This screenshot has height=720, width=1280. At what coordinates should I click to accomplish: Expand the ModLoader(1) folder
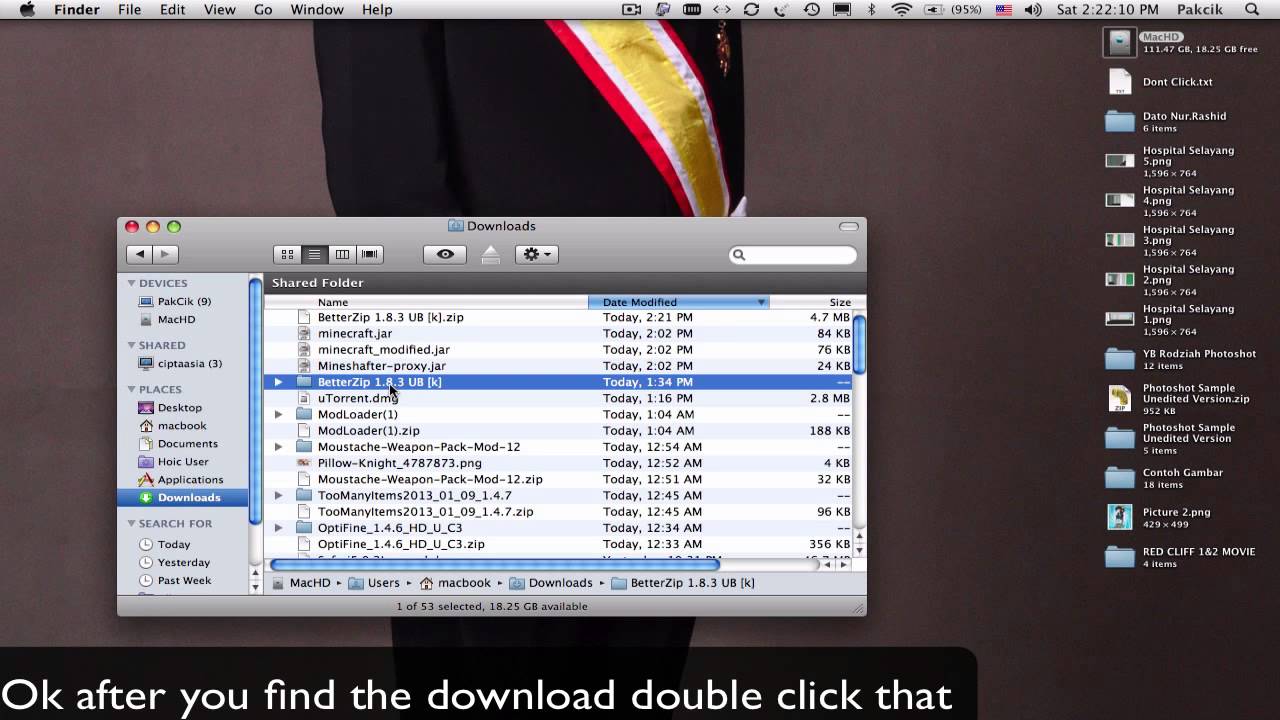click(278, 414)
